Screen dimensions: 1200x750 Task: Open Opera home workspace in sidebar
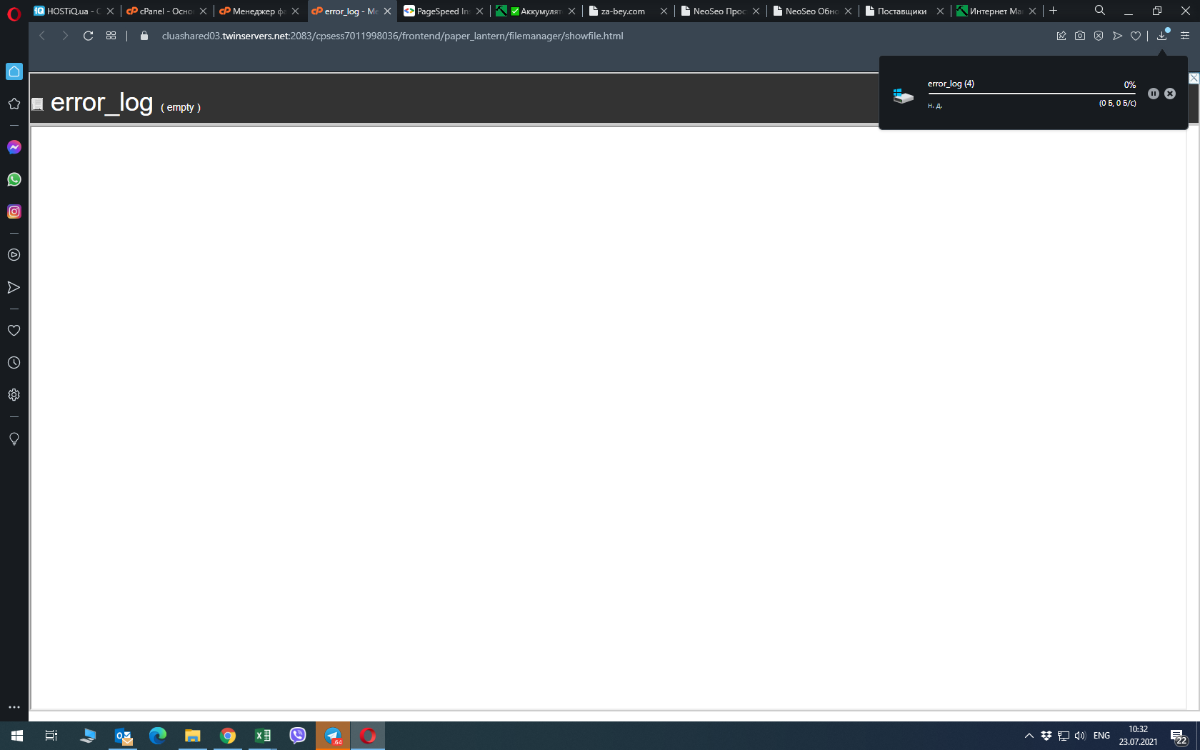coord(14,72)
